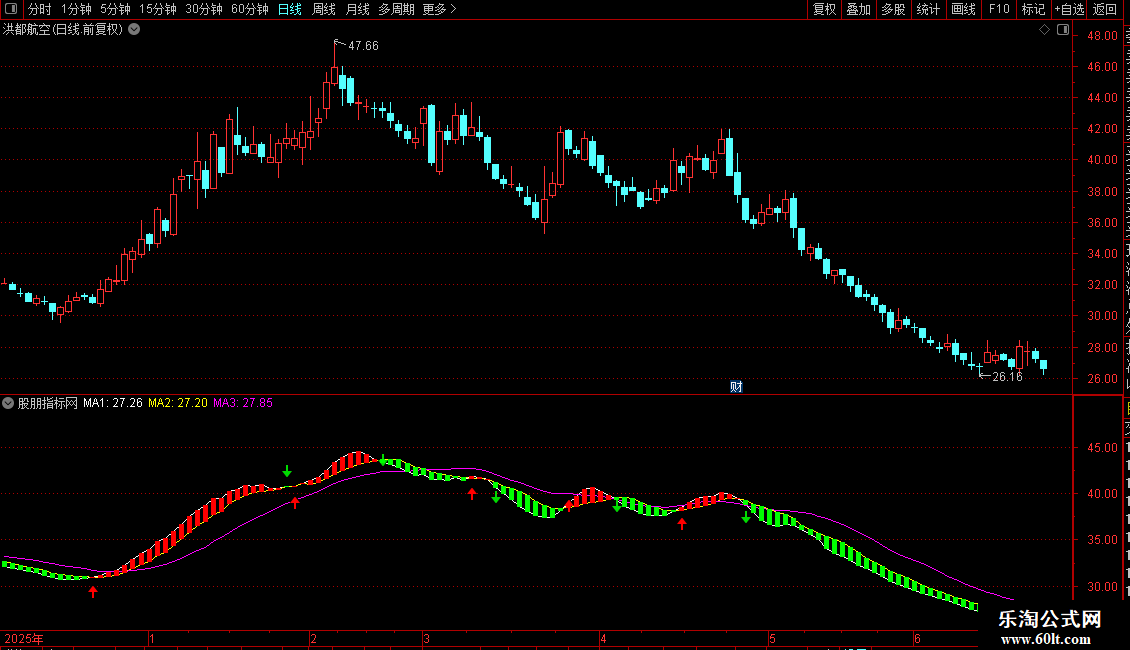The width and height of the screenshot is (1130, 650).
Task: Add stock via +自选 button
Action: [x=1069, y=9]
